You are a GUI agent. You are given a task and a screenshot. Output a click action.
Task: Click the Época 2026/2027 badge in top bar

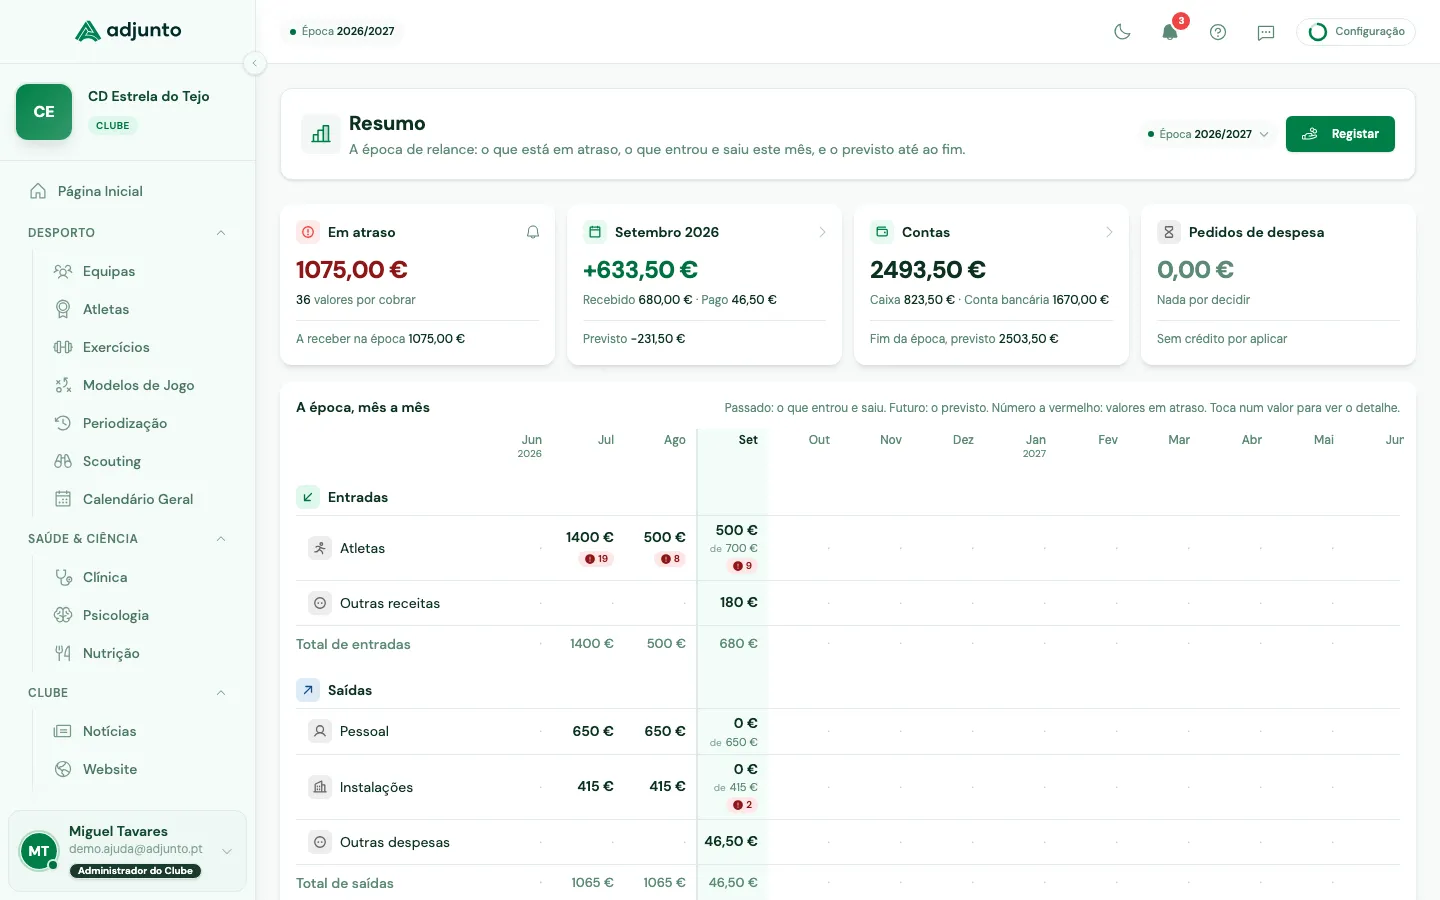pos(342,31)
